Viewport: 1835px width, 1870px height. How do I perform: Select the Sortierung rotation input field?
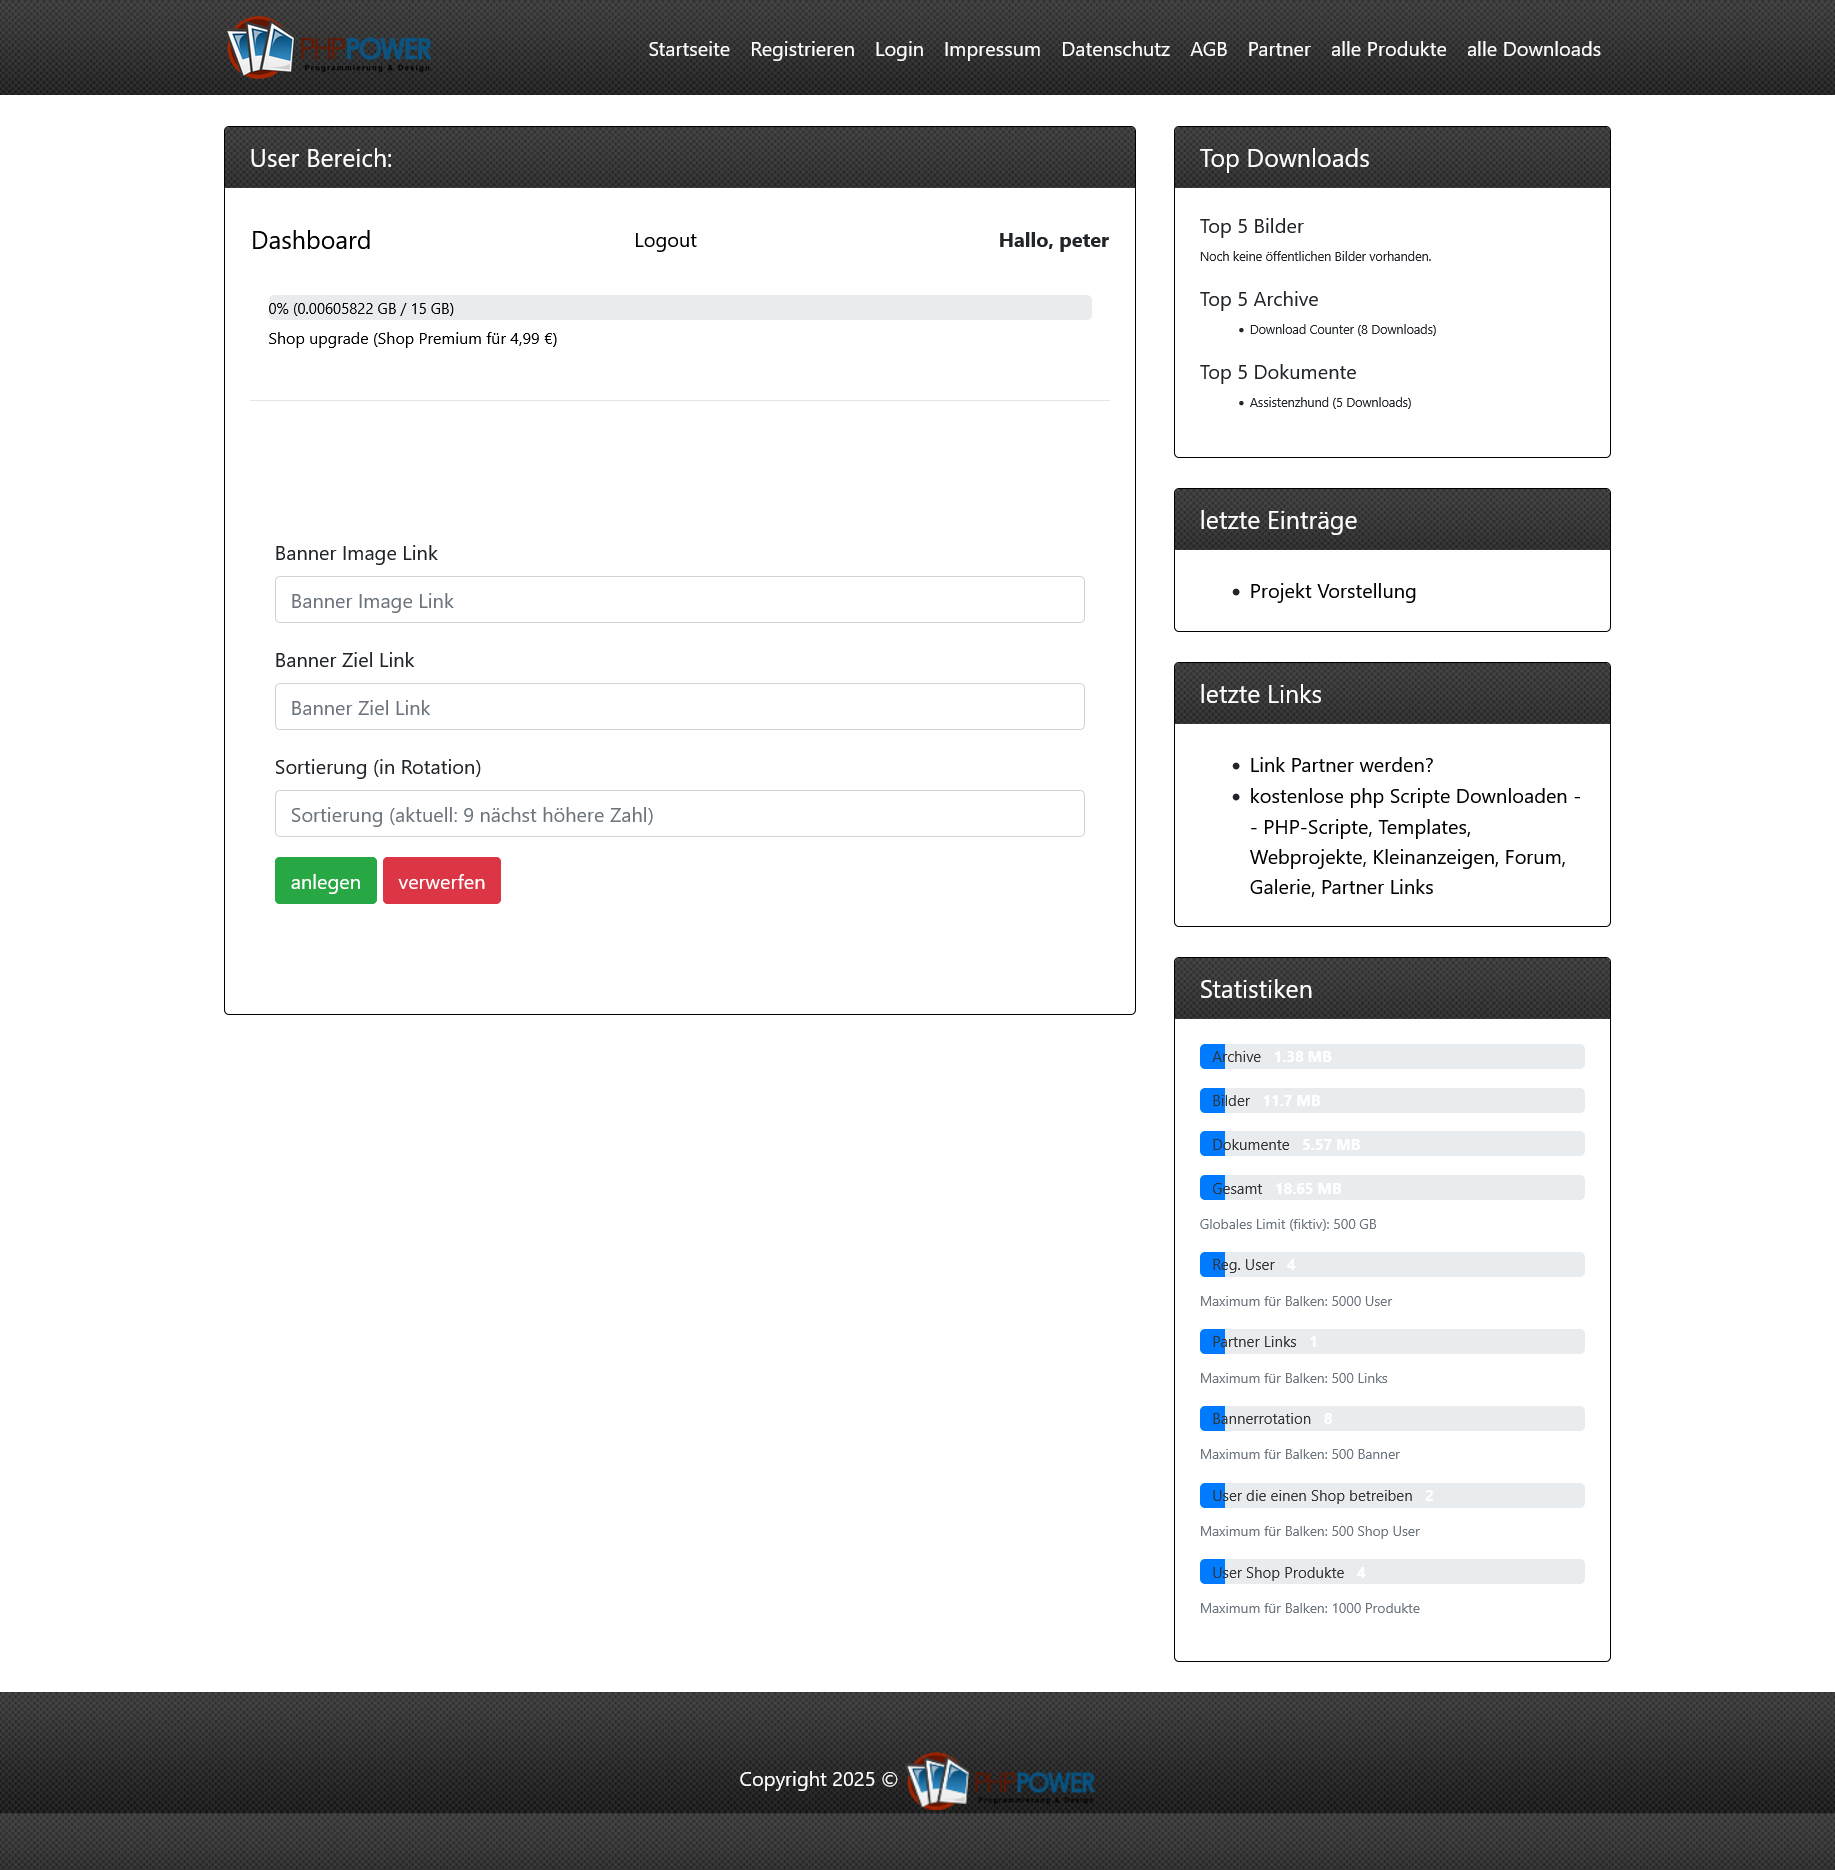point(679,814)
